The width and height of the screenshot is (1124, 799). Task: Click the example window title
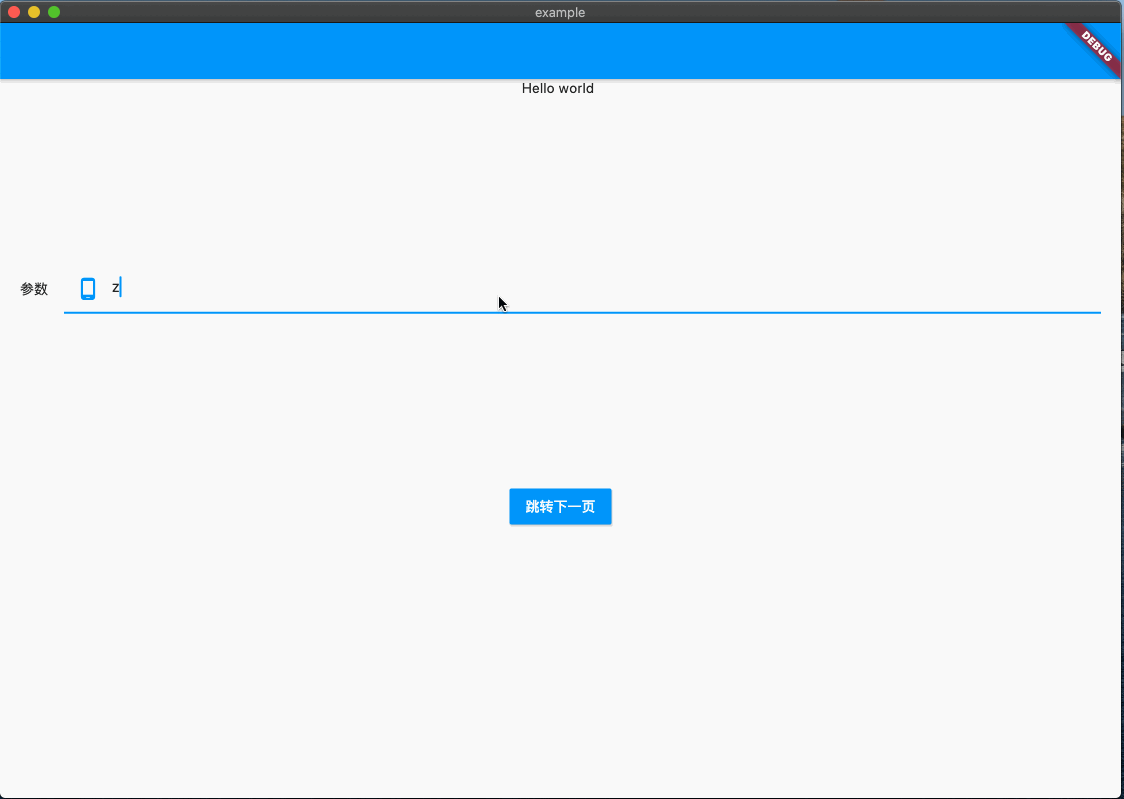click(558, 12)
